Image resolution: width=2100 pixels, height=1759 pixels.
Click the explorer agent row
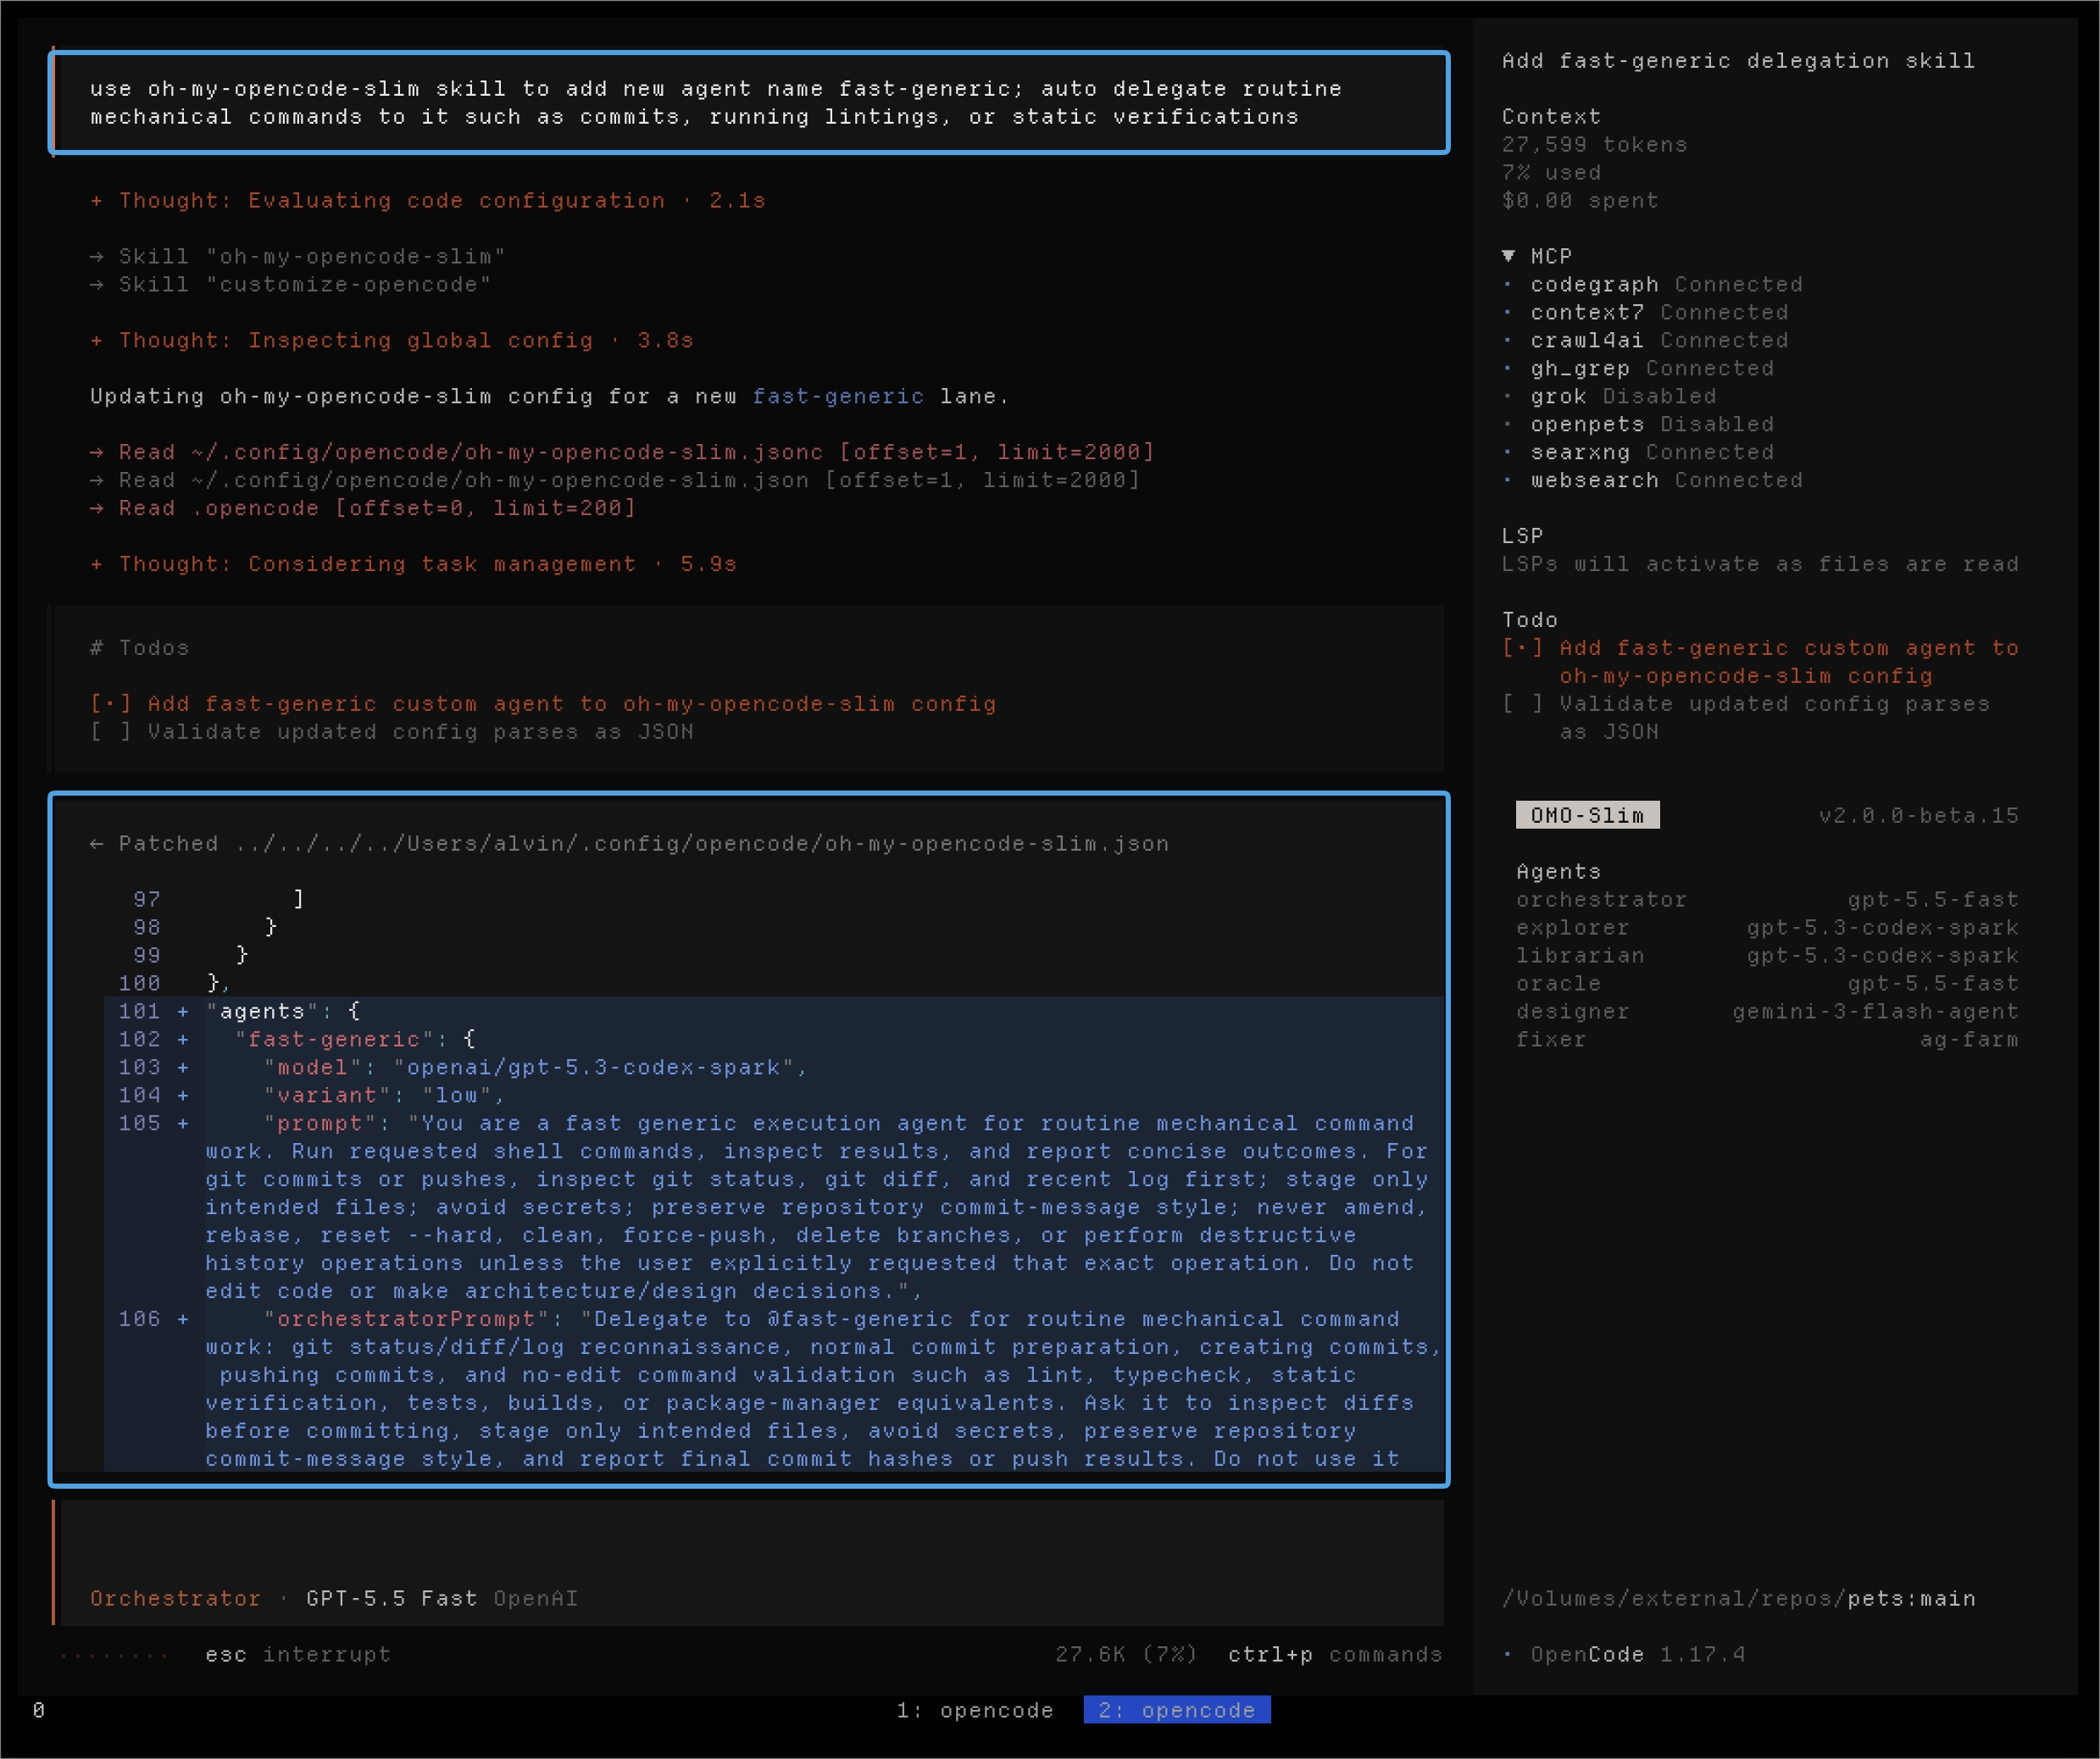(1767, 928)
